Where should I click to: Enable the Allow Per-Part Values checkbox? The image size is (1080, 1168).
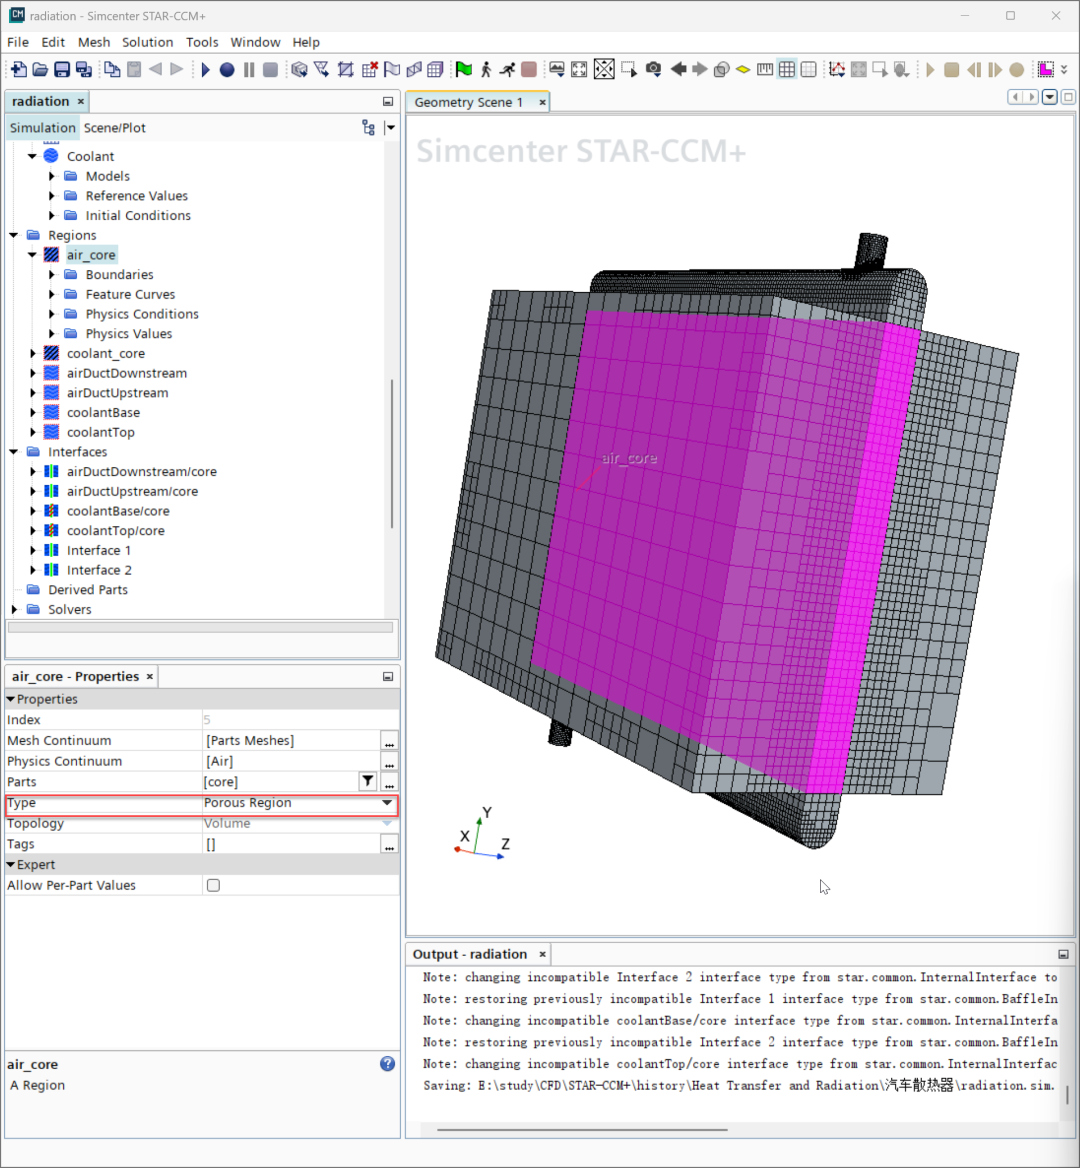(214, 885)
